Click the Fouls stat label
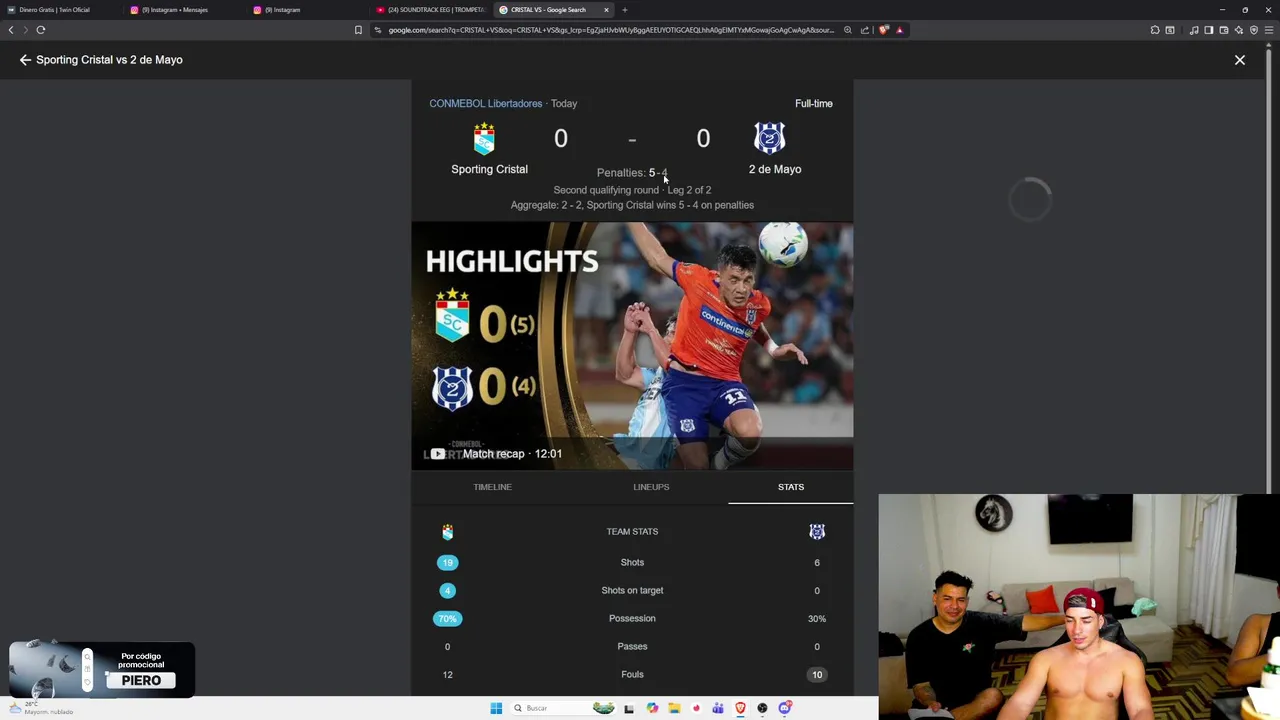The image size is (1280, 720). tap(632, 674)
